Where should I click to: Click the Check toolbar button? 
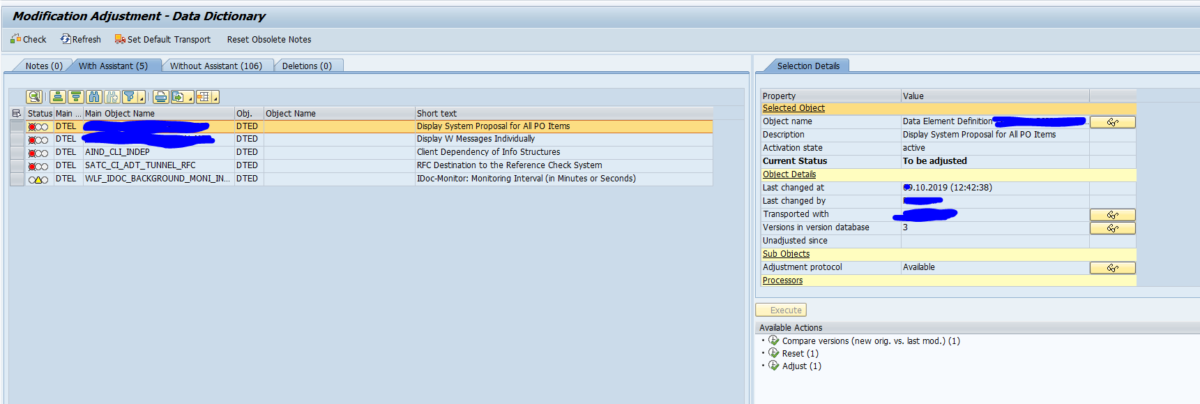[x=28, y=39]
